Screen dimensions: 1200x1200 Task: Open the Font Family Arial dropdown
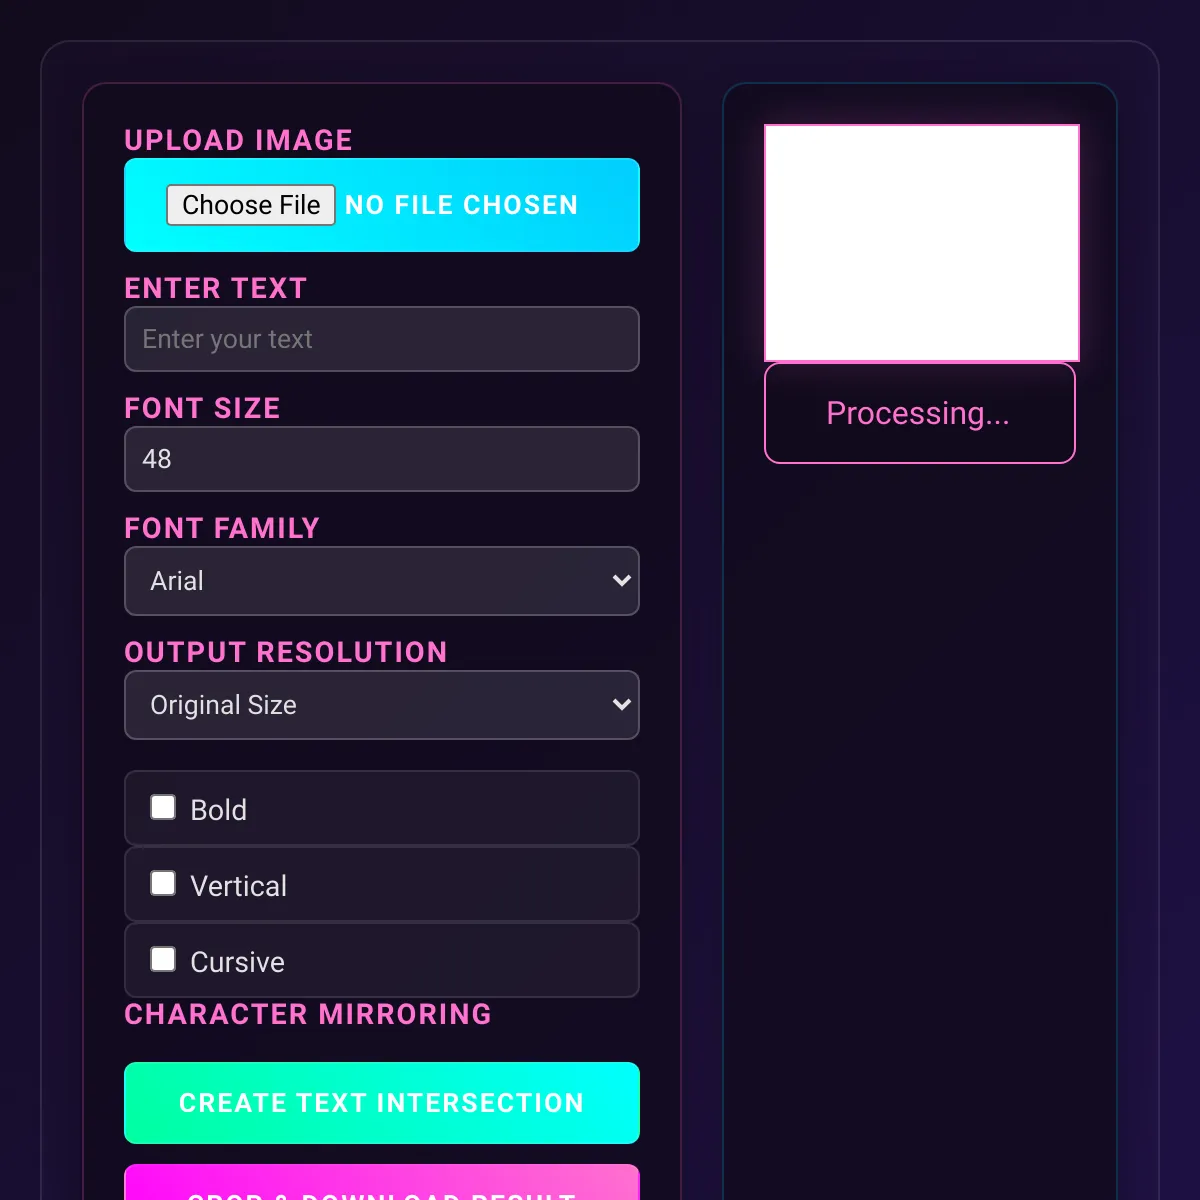click(382, 581)
